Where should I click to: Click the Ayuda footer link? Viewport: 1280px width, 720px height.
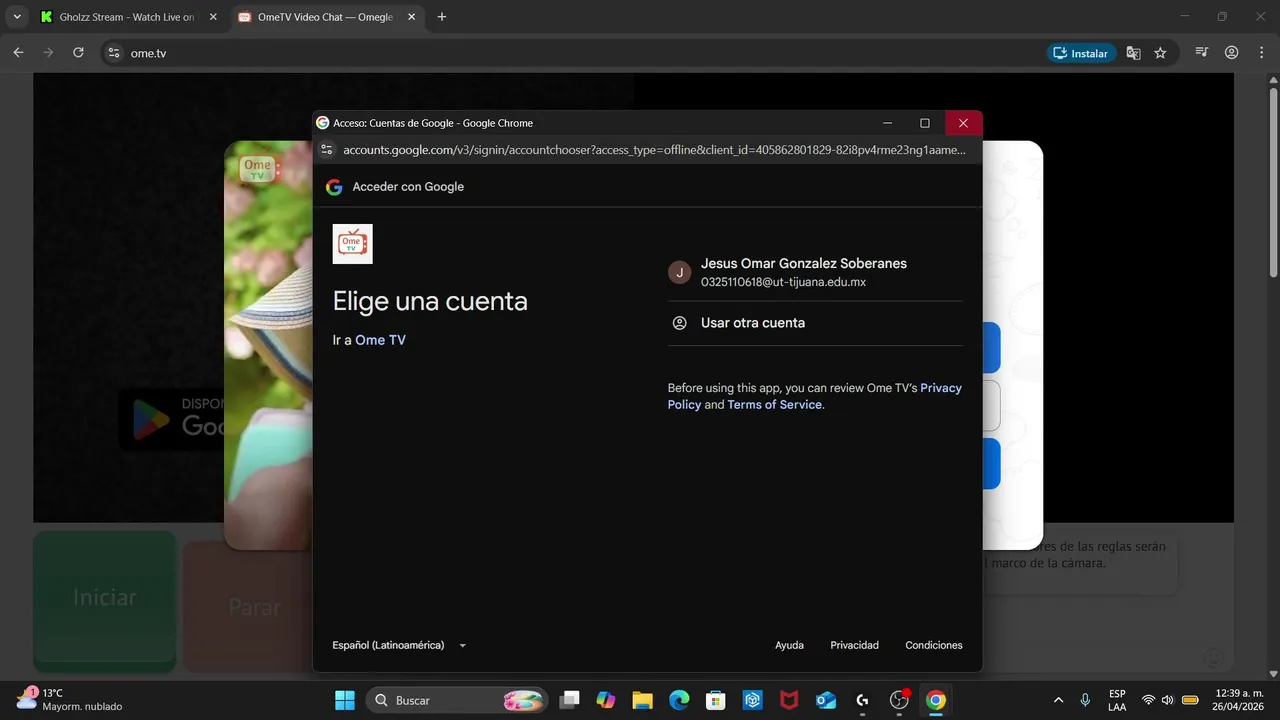789,646
